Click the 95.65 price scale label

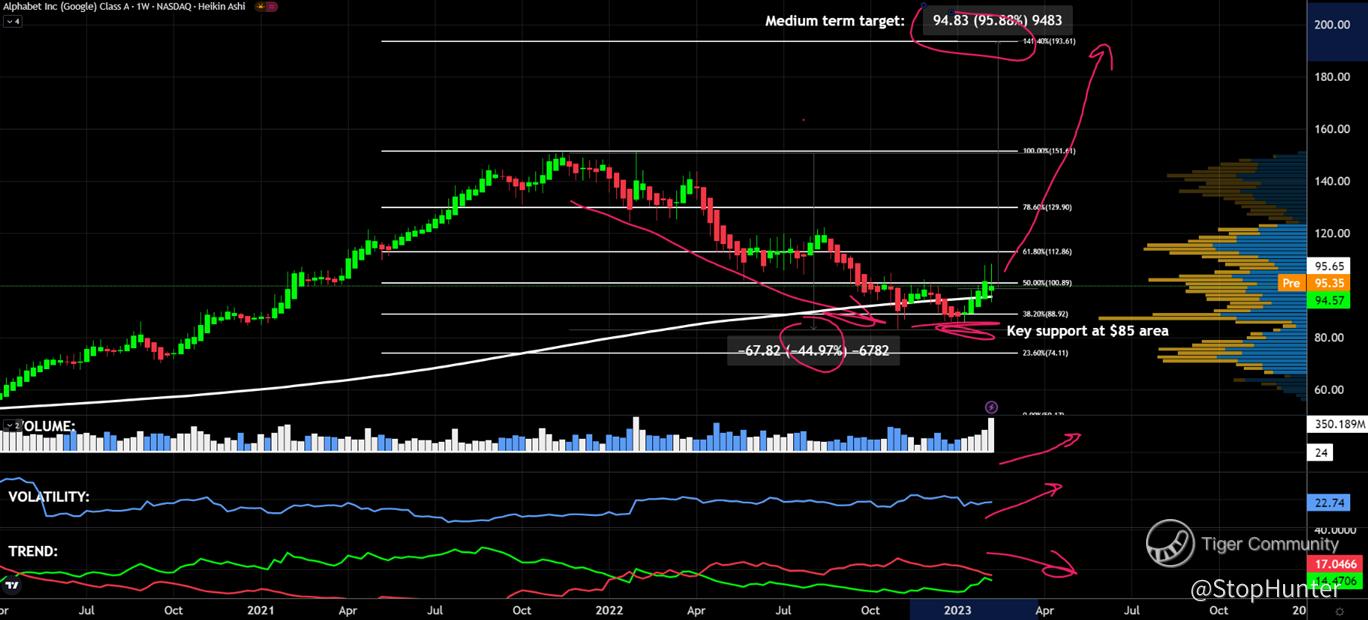(x=1330, y=267)
